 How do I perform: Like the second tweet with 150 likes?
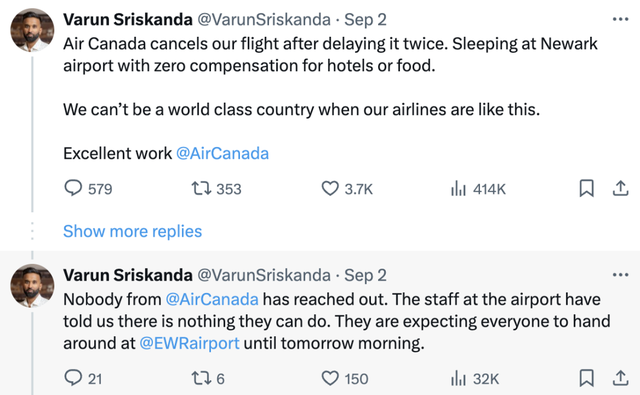[x=345, y=378]
